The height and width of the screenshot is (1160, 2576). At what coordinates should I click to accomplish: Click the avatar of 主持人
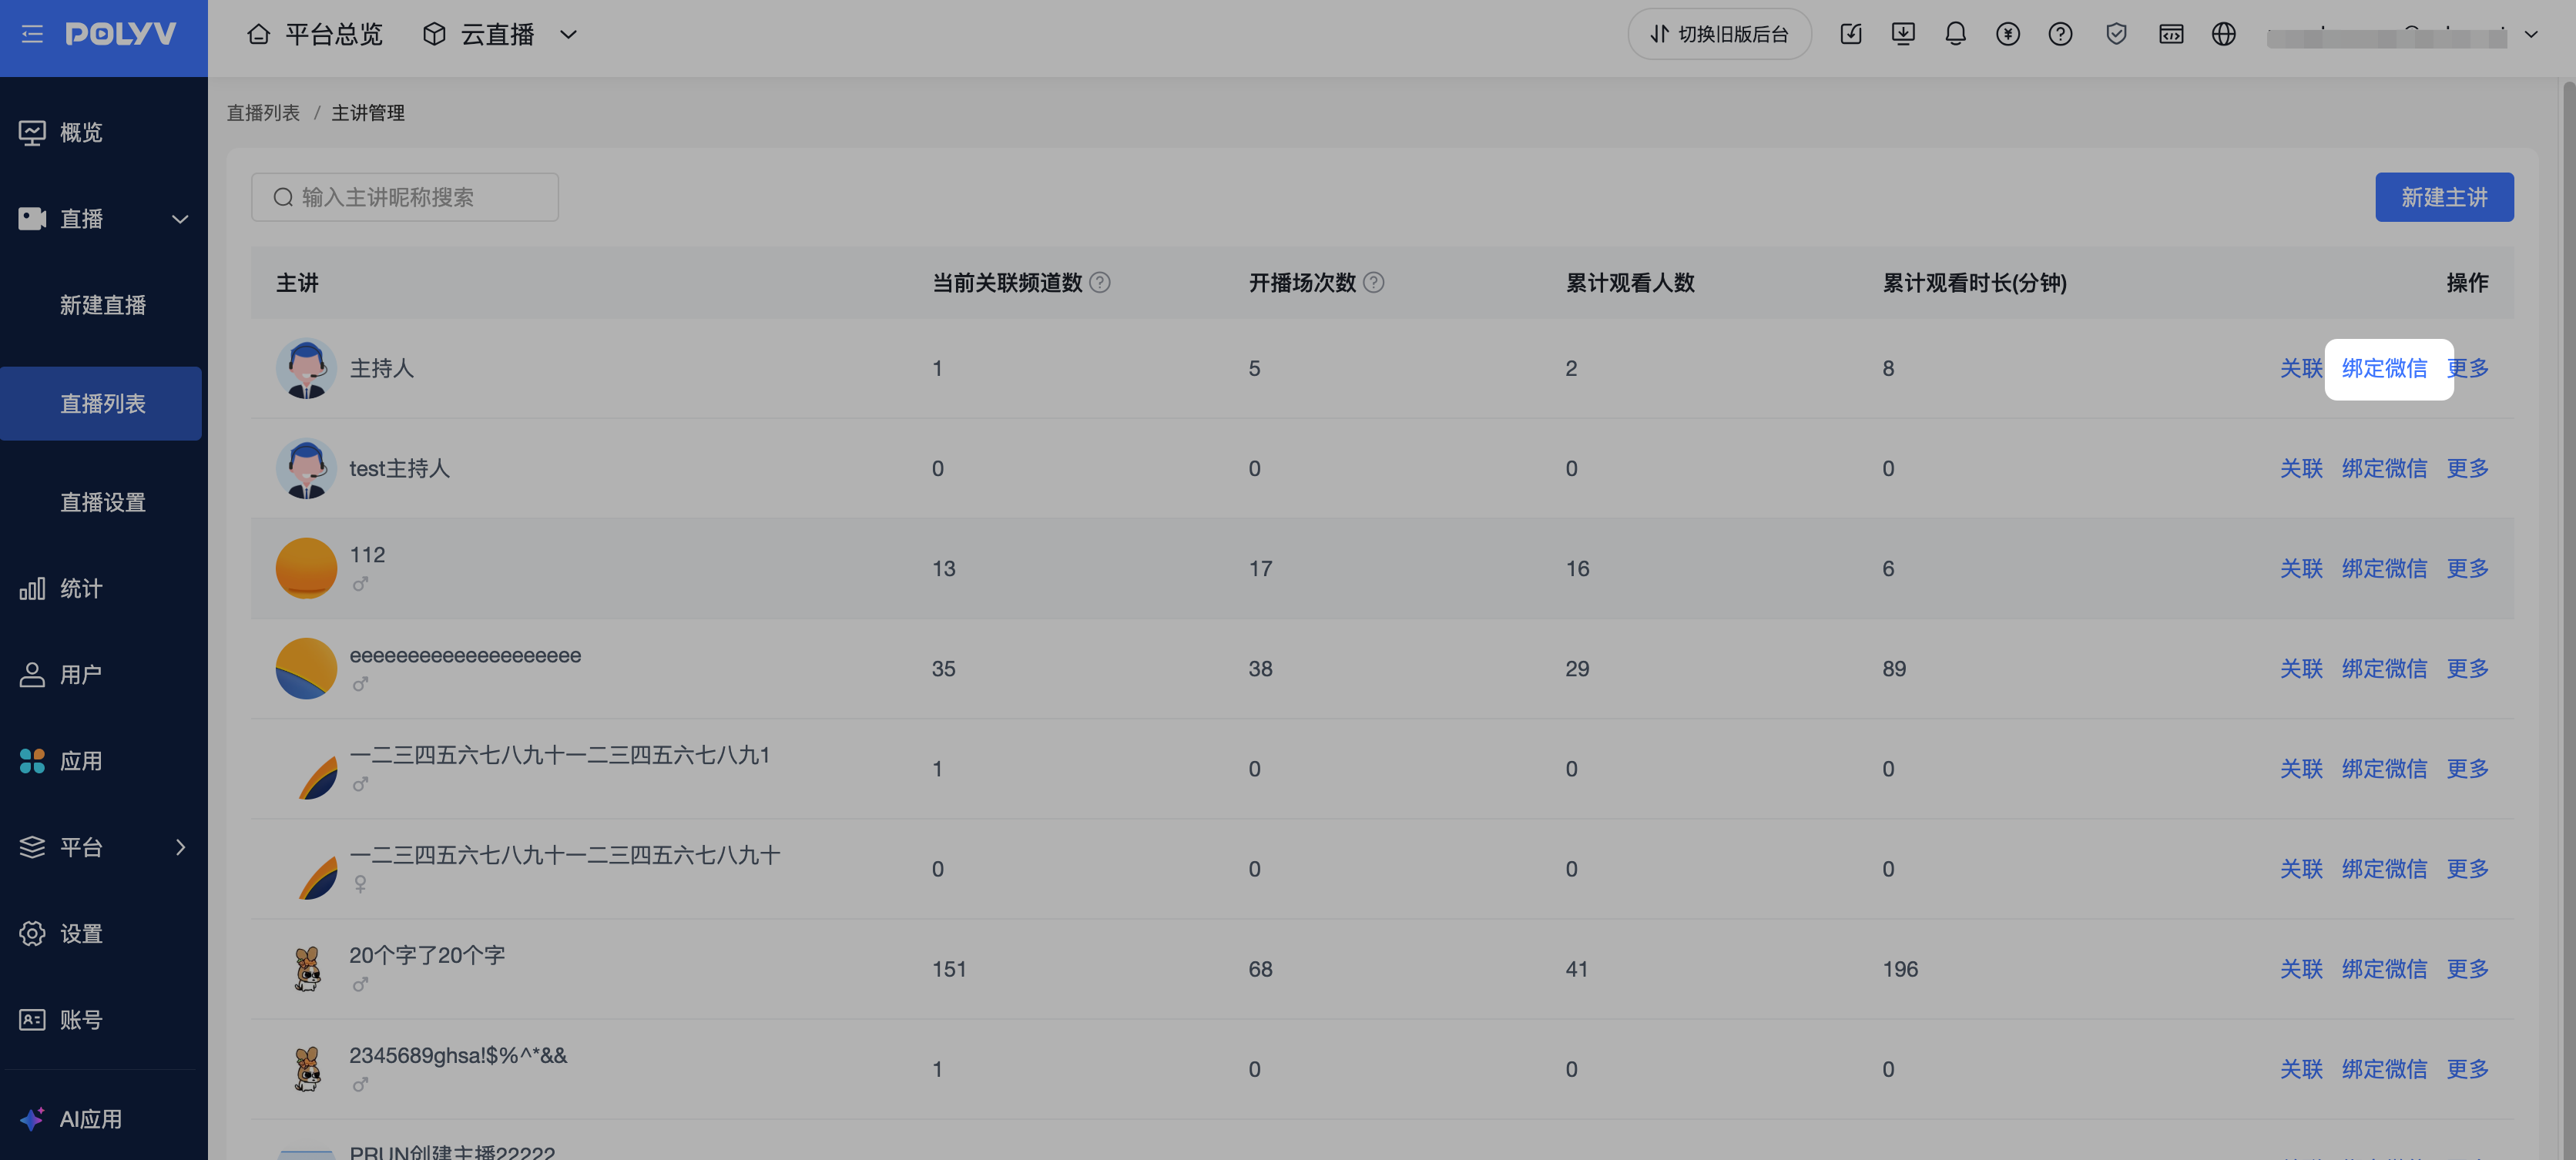tap(306, 369)
